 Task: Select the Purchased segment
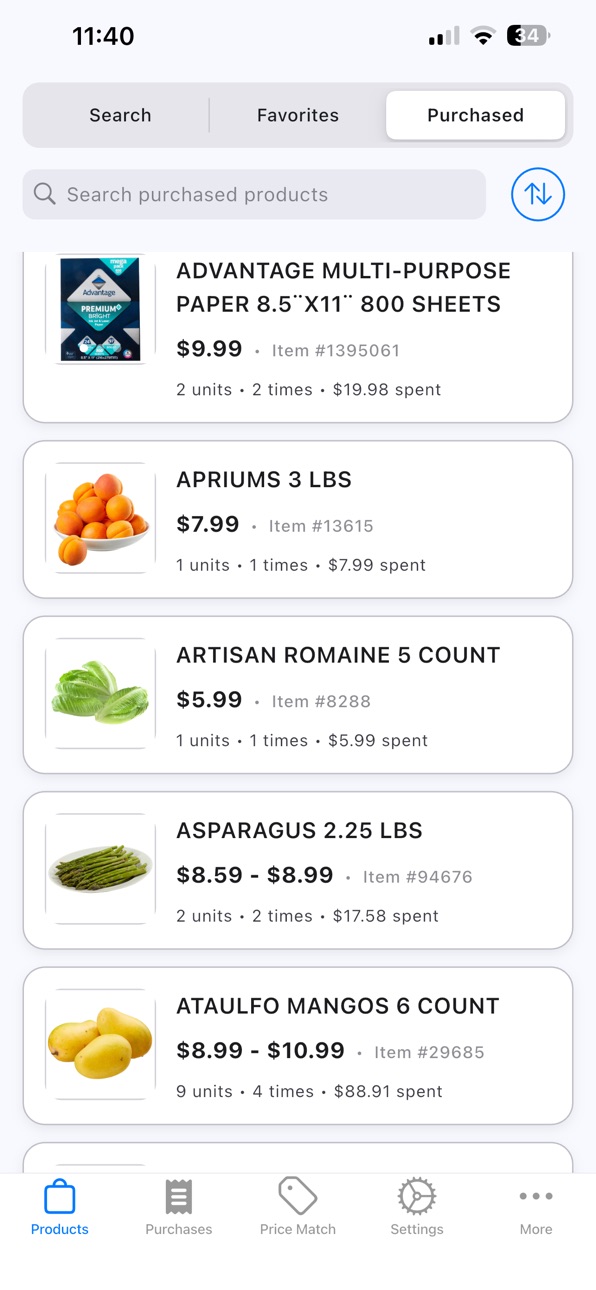[476, 115]
